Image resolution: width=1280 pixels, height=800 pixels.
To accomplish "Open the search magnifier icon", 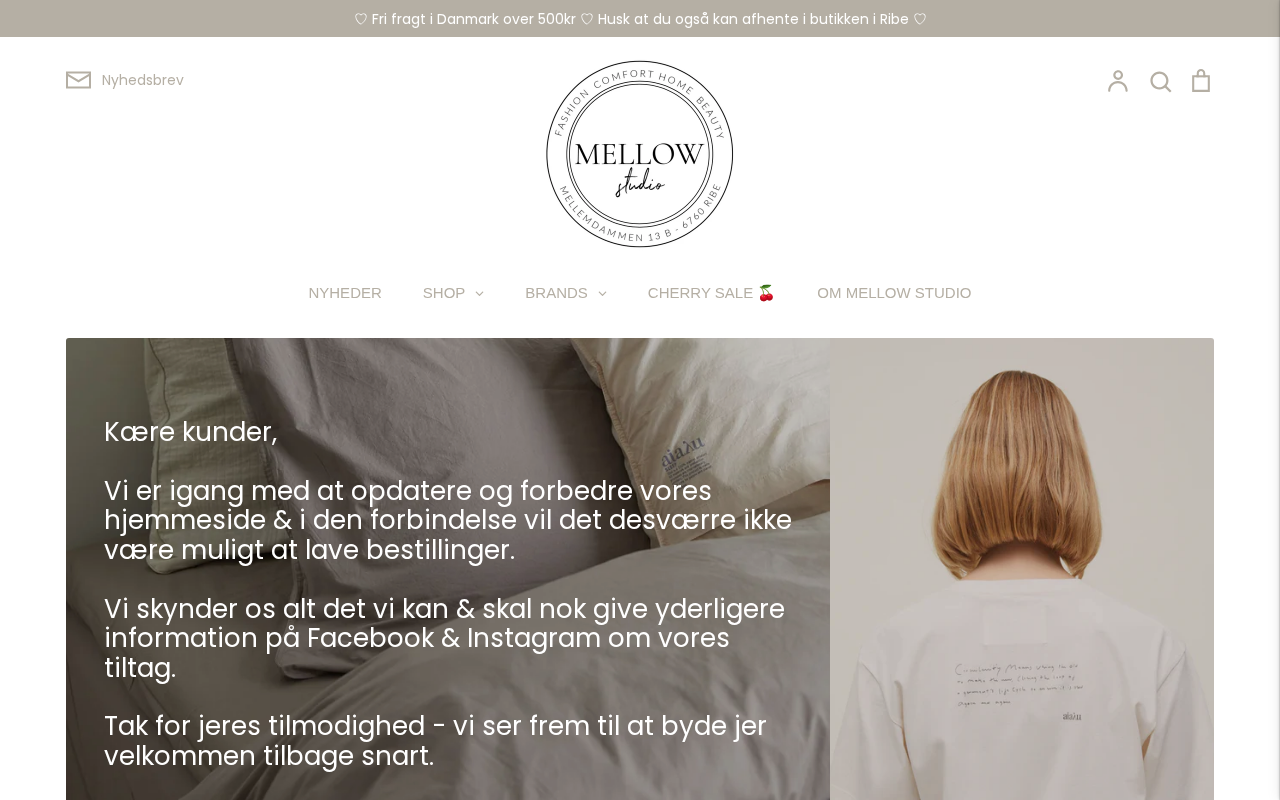I will pos(1160,81).
